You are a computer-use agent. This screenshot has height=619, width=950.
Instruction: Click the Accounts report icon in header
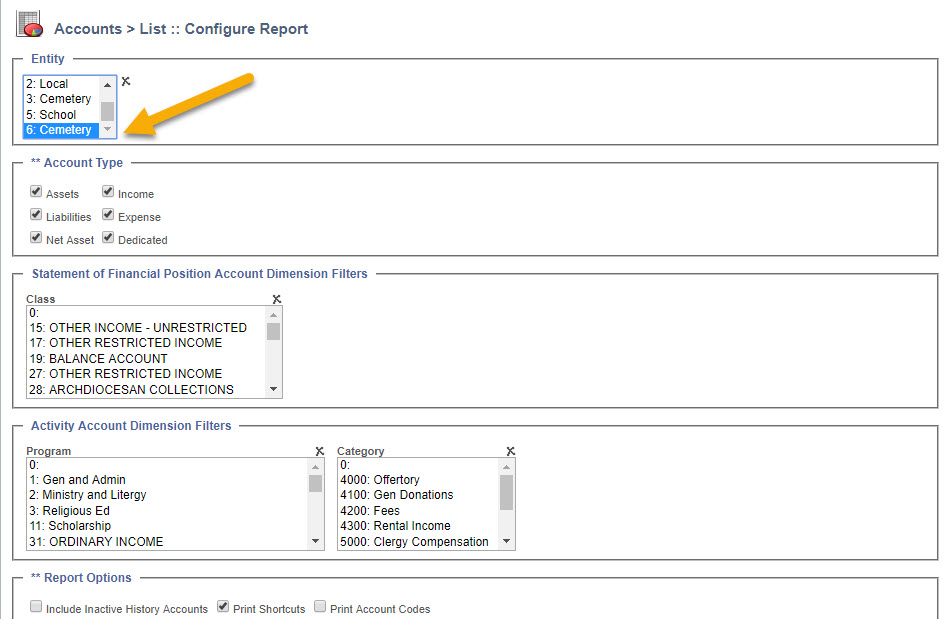coord(29,24)
